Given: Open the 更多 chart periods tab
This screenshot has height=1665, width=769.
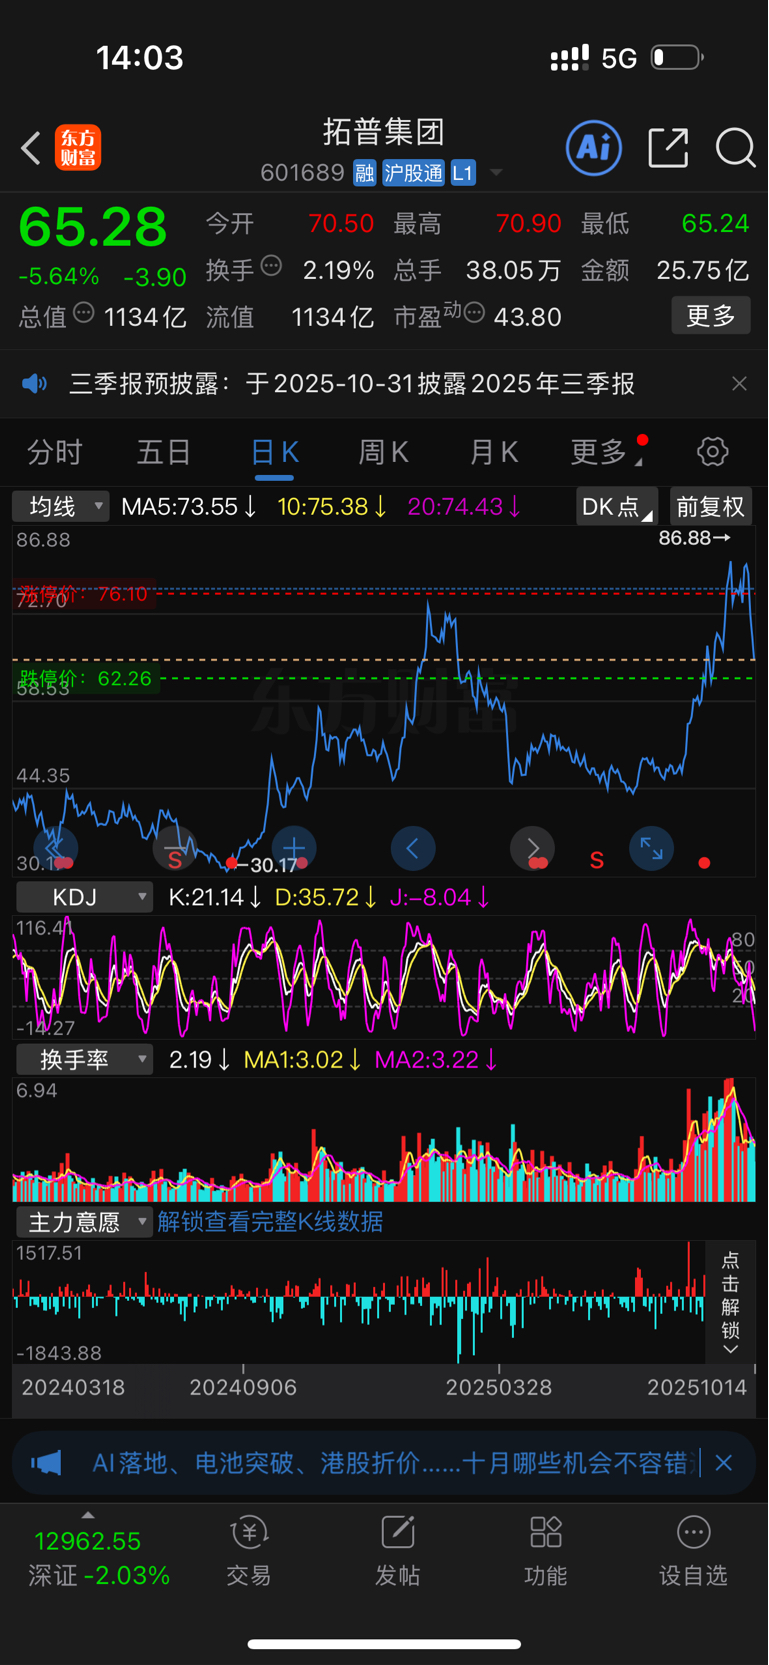Looking at the screenshot, I should point(606,453).
